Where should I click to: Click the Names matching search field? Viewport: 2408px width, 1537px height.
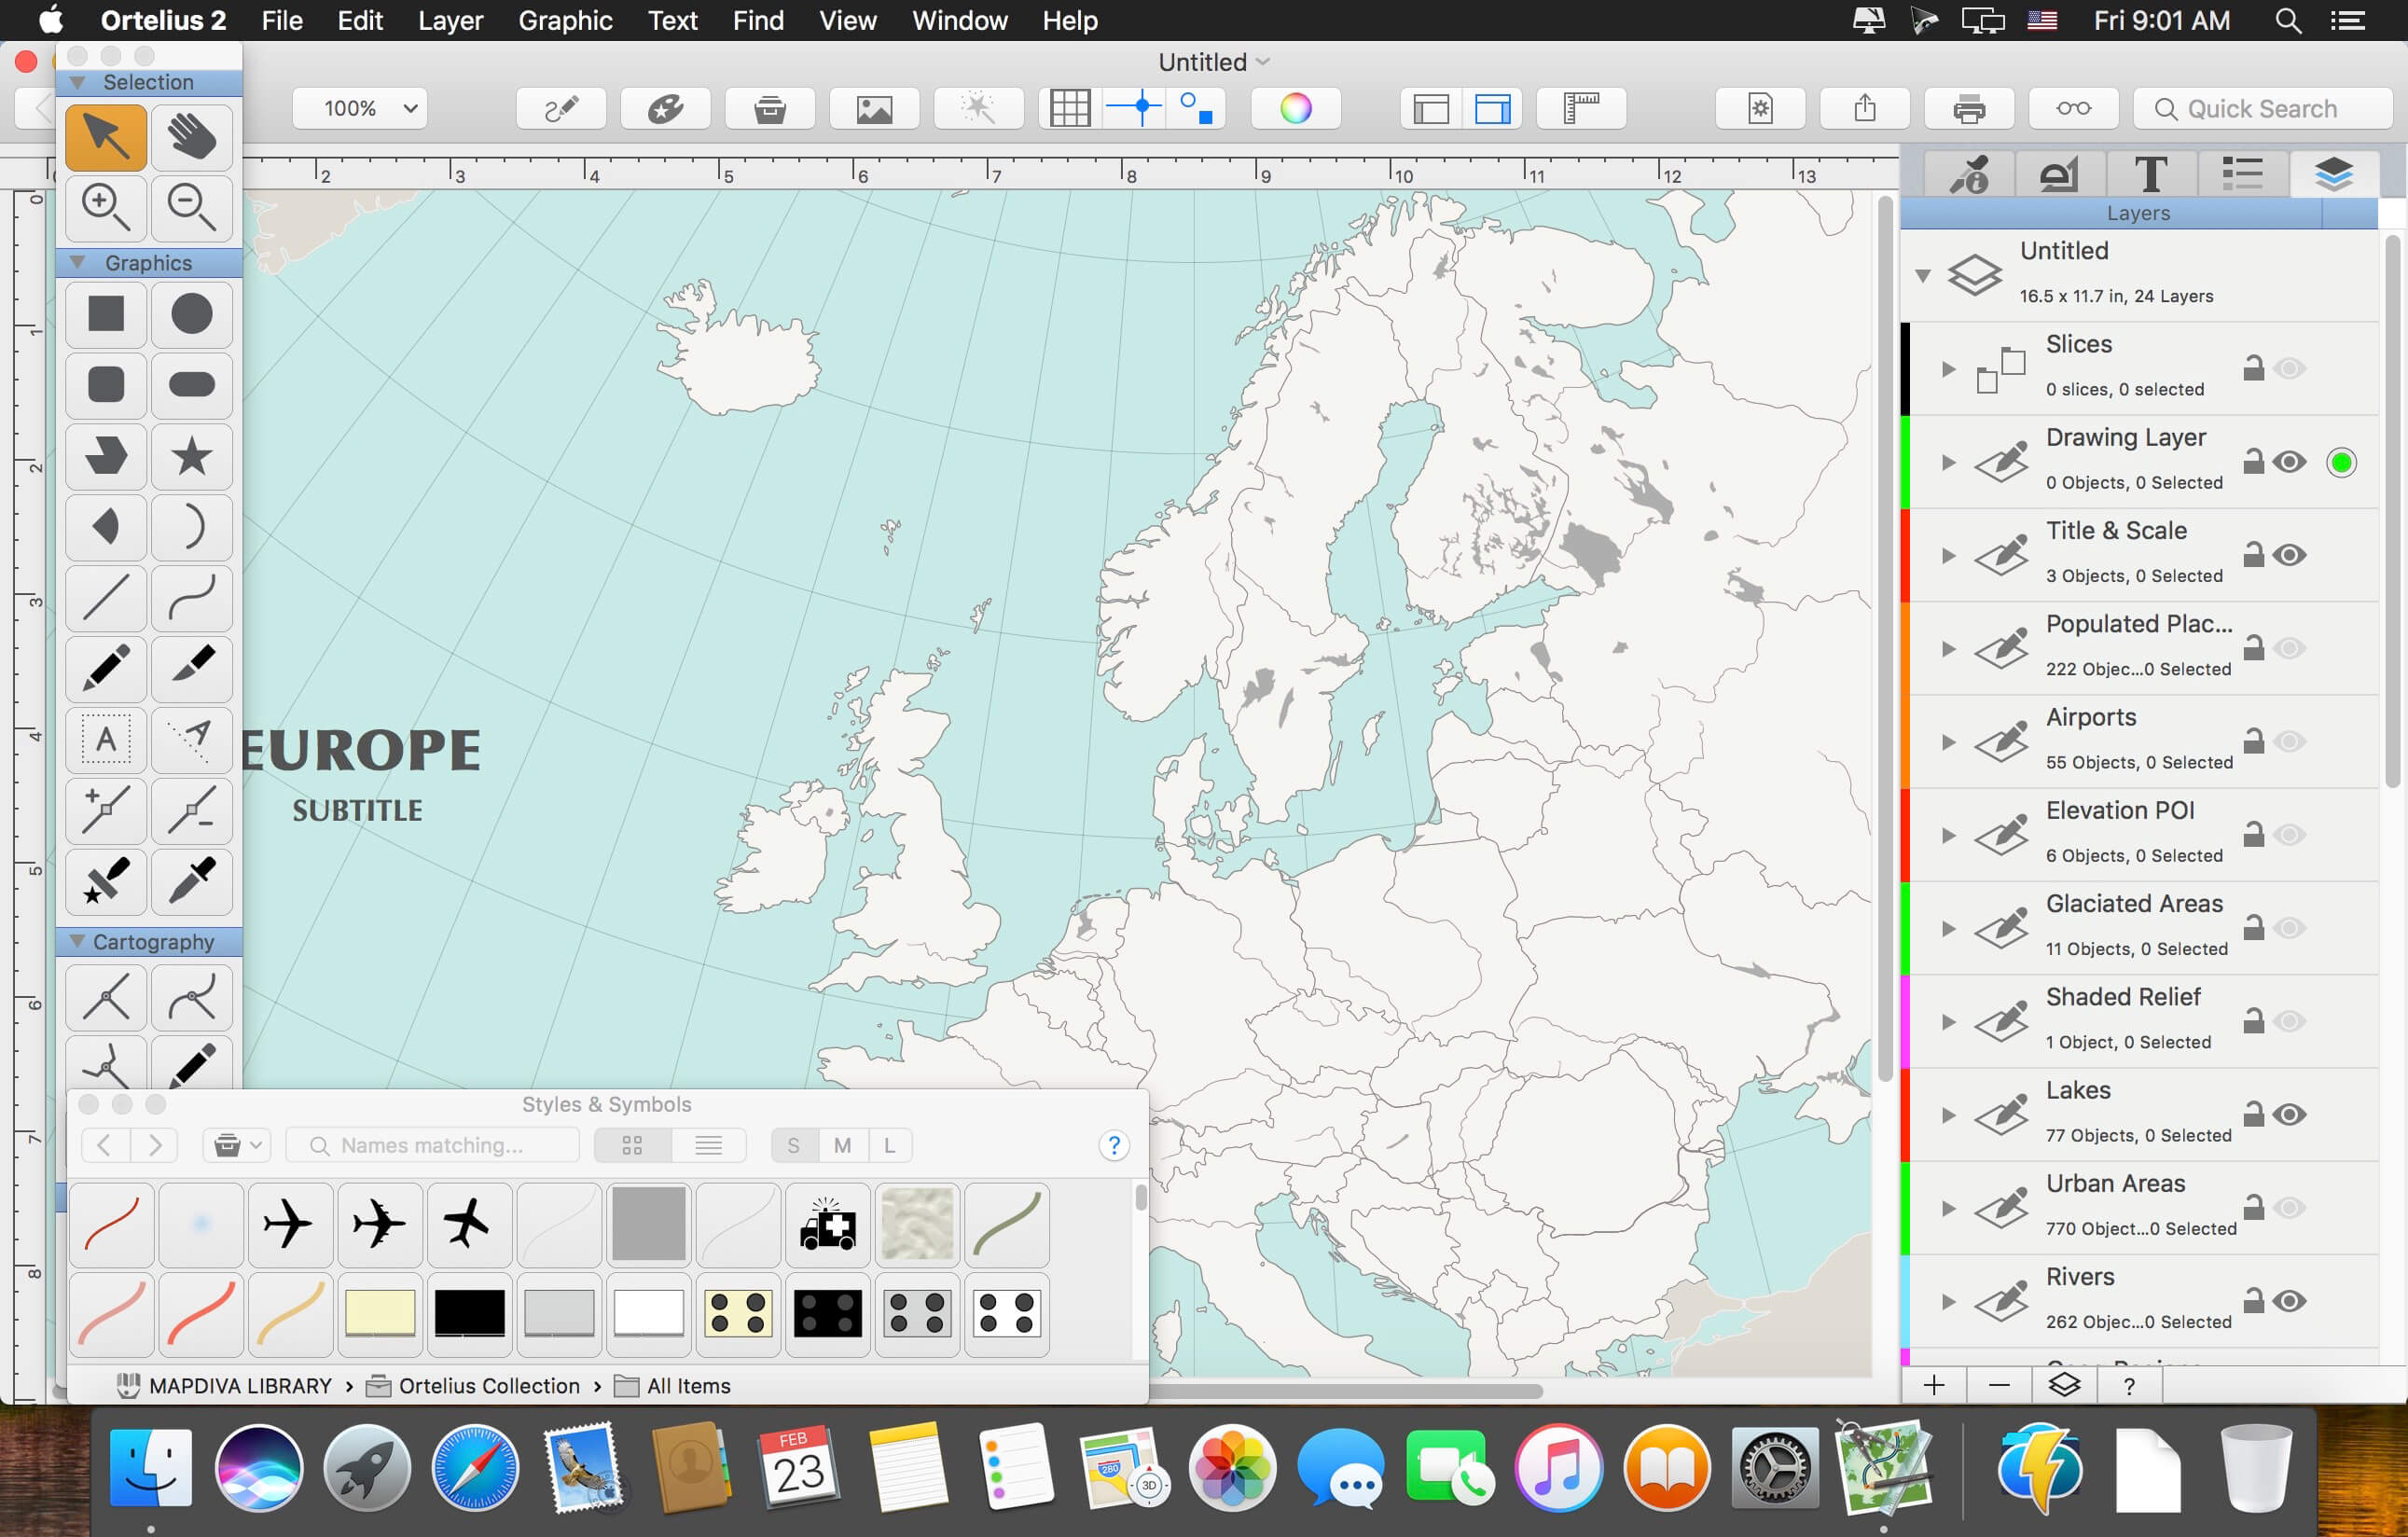tap(432, 1145)
